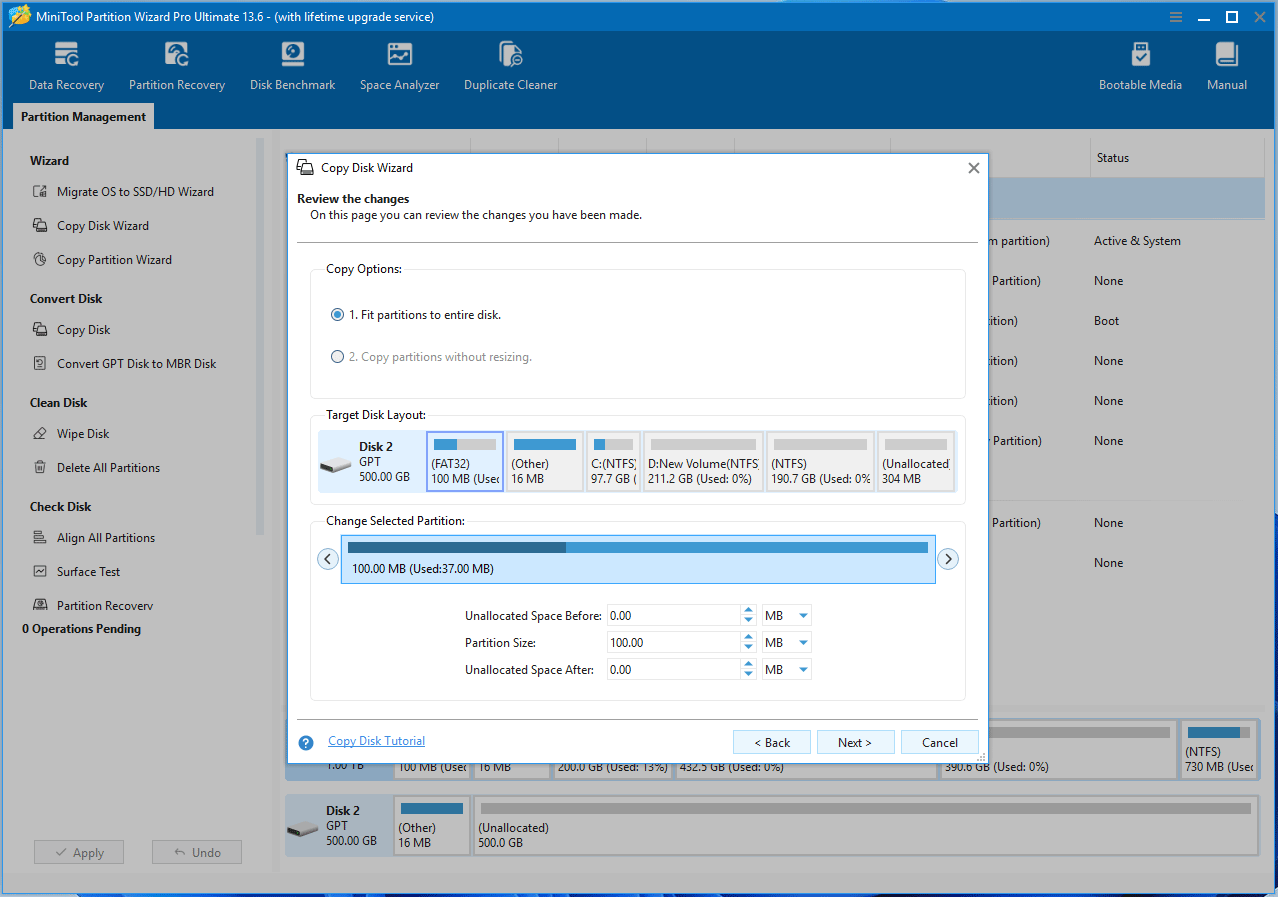Click the Next button

pos(855,742)
